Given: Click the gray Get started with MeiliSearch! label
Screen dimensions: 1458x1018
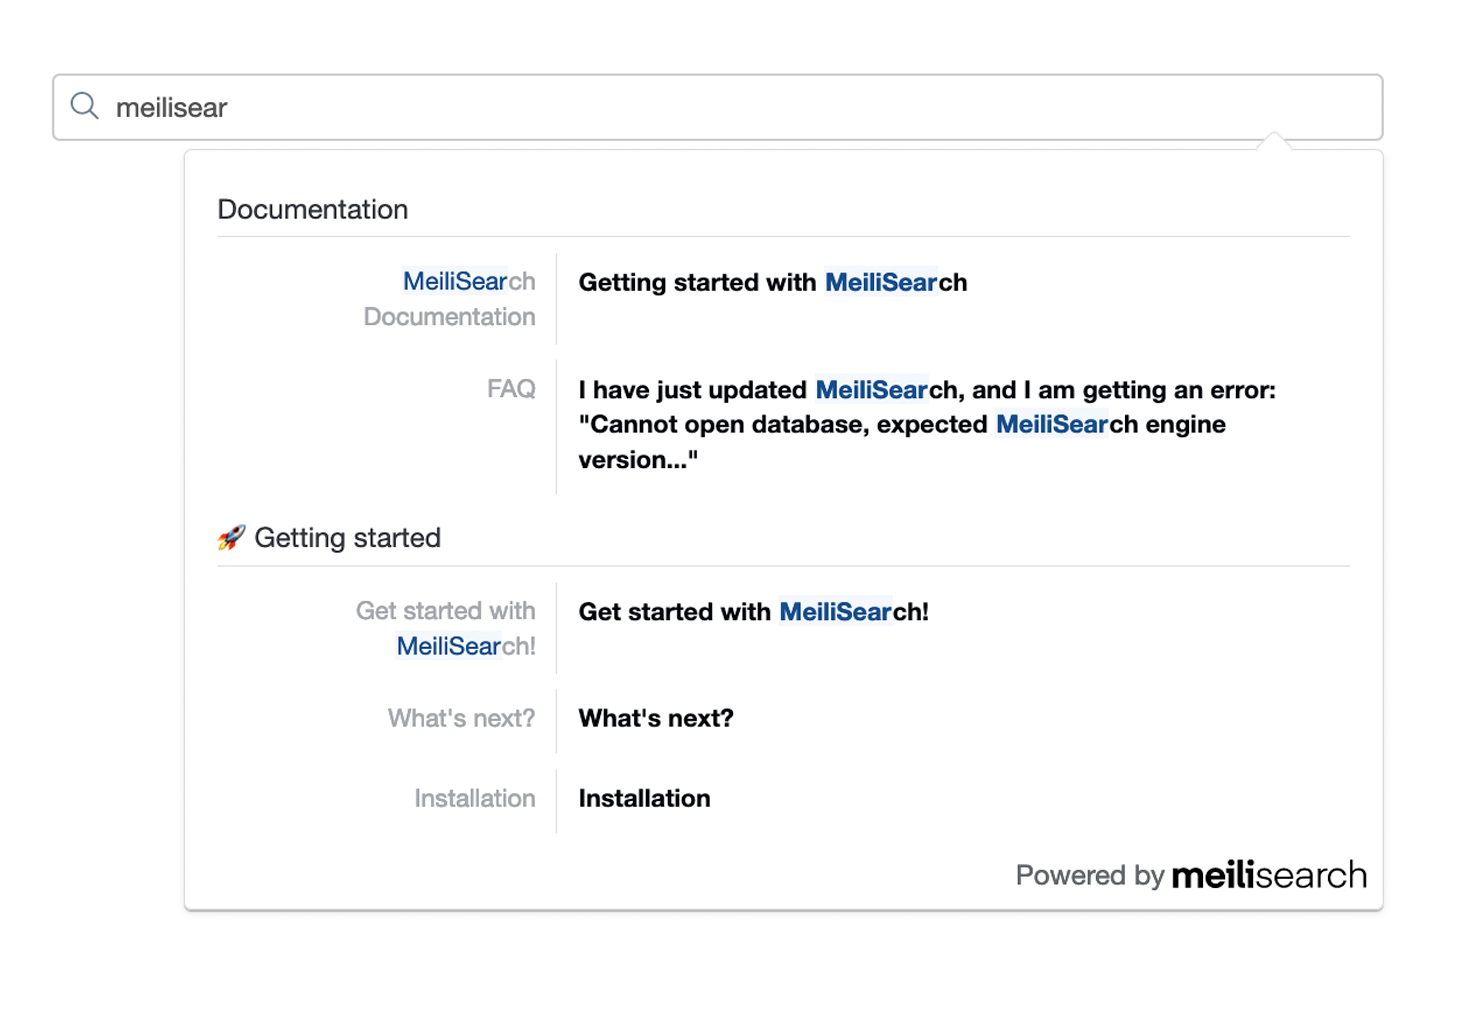Looking at the screenshot, I should click(x=446, y=628).
